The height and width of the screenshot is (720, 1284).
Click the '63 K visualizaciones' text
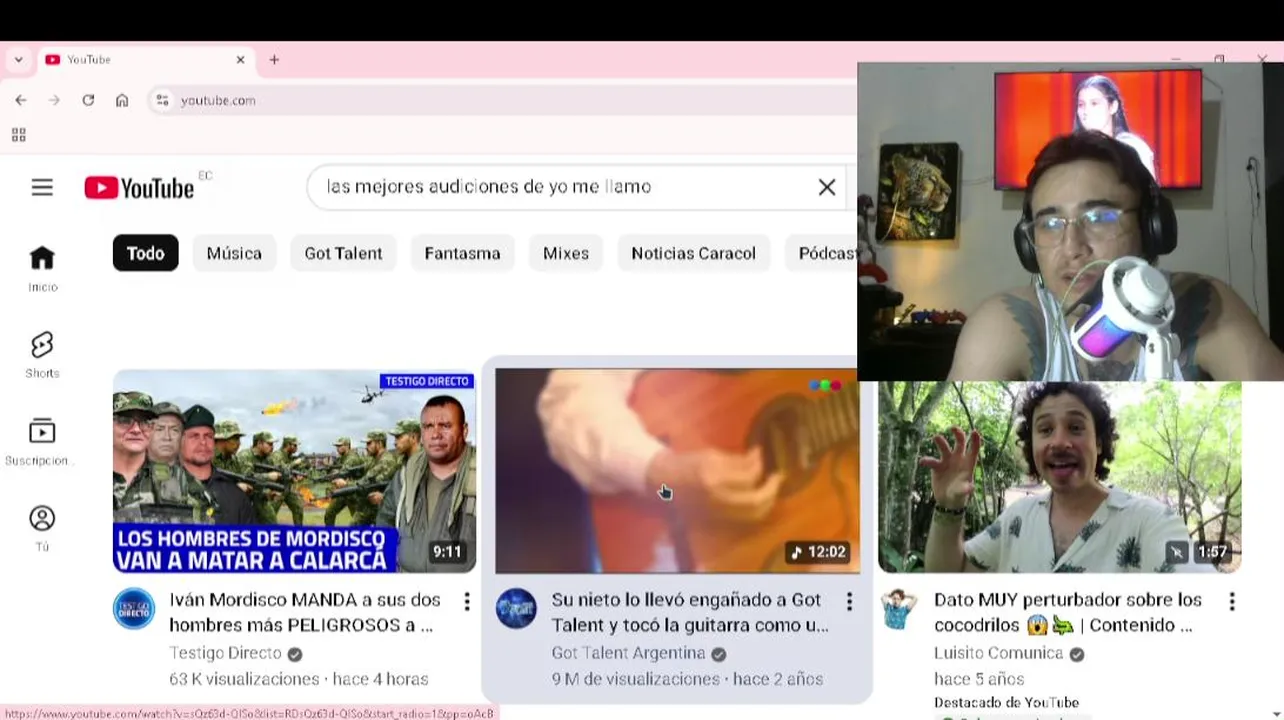click(244, 679)
